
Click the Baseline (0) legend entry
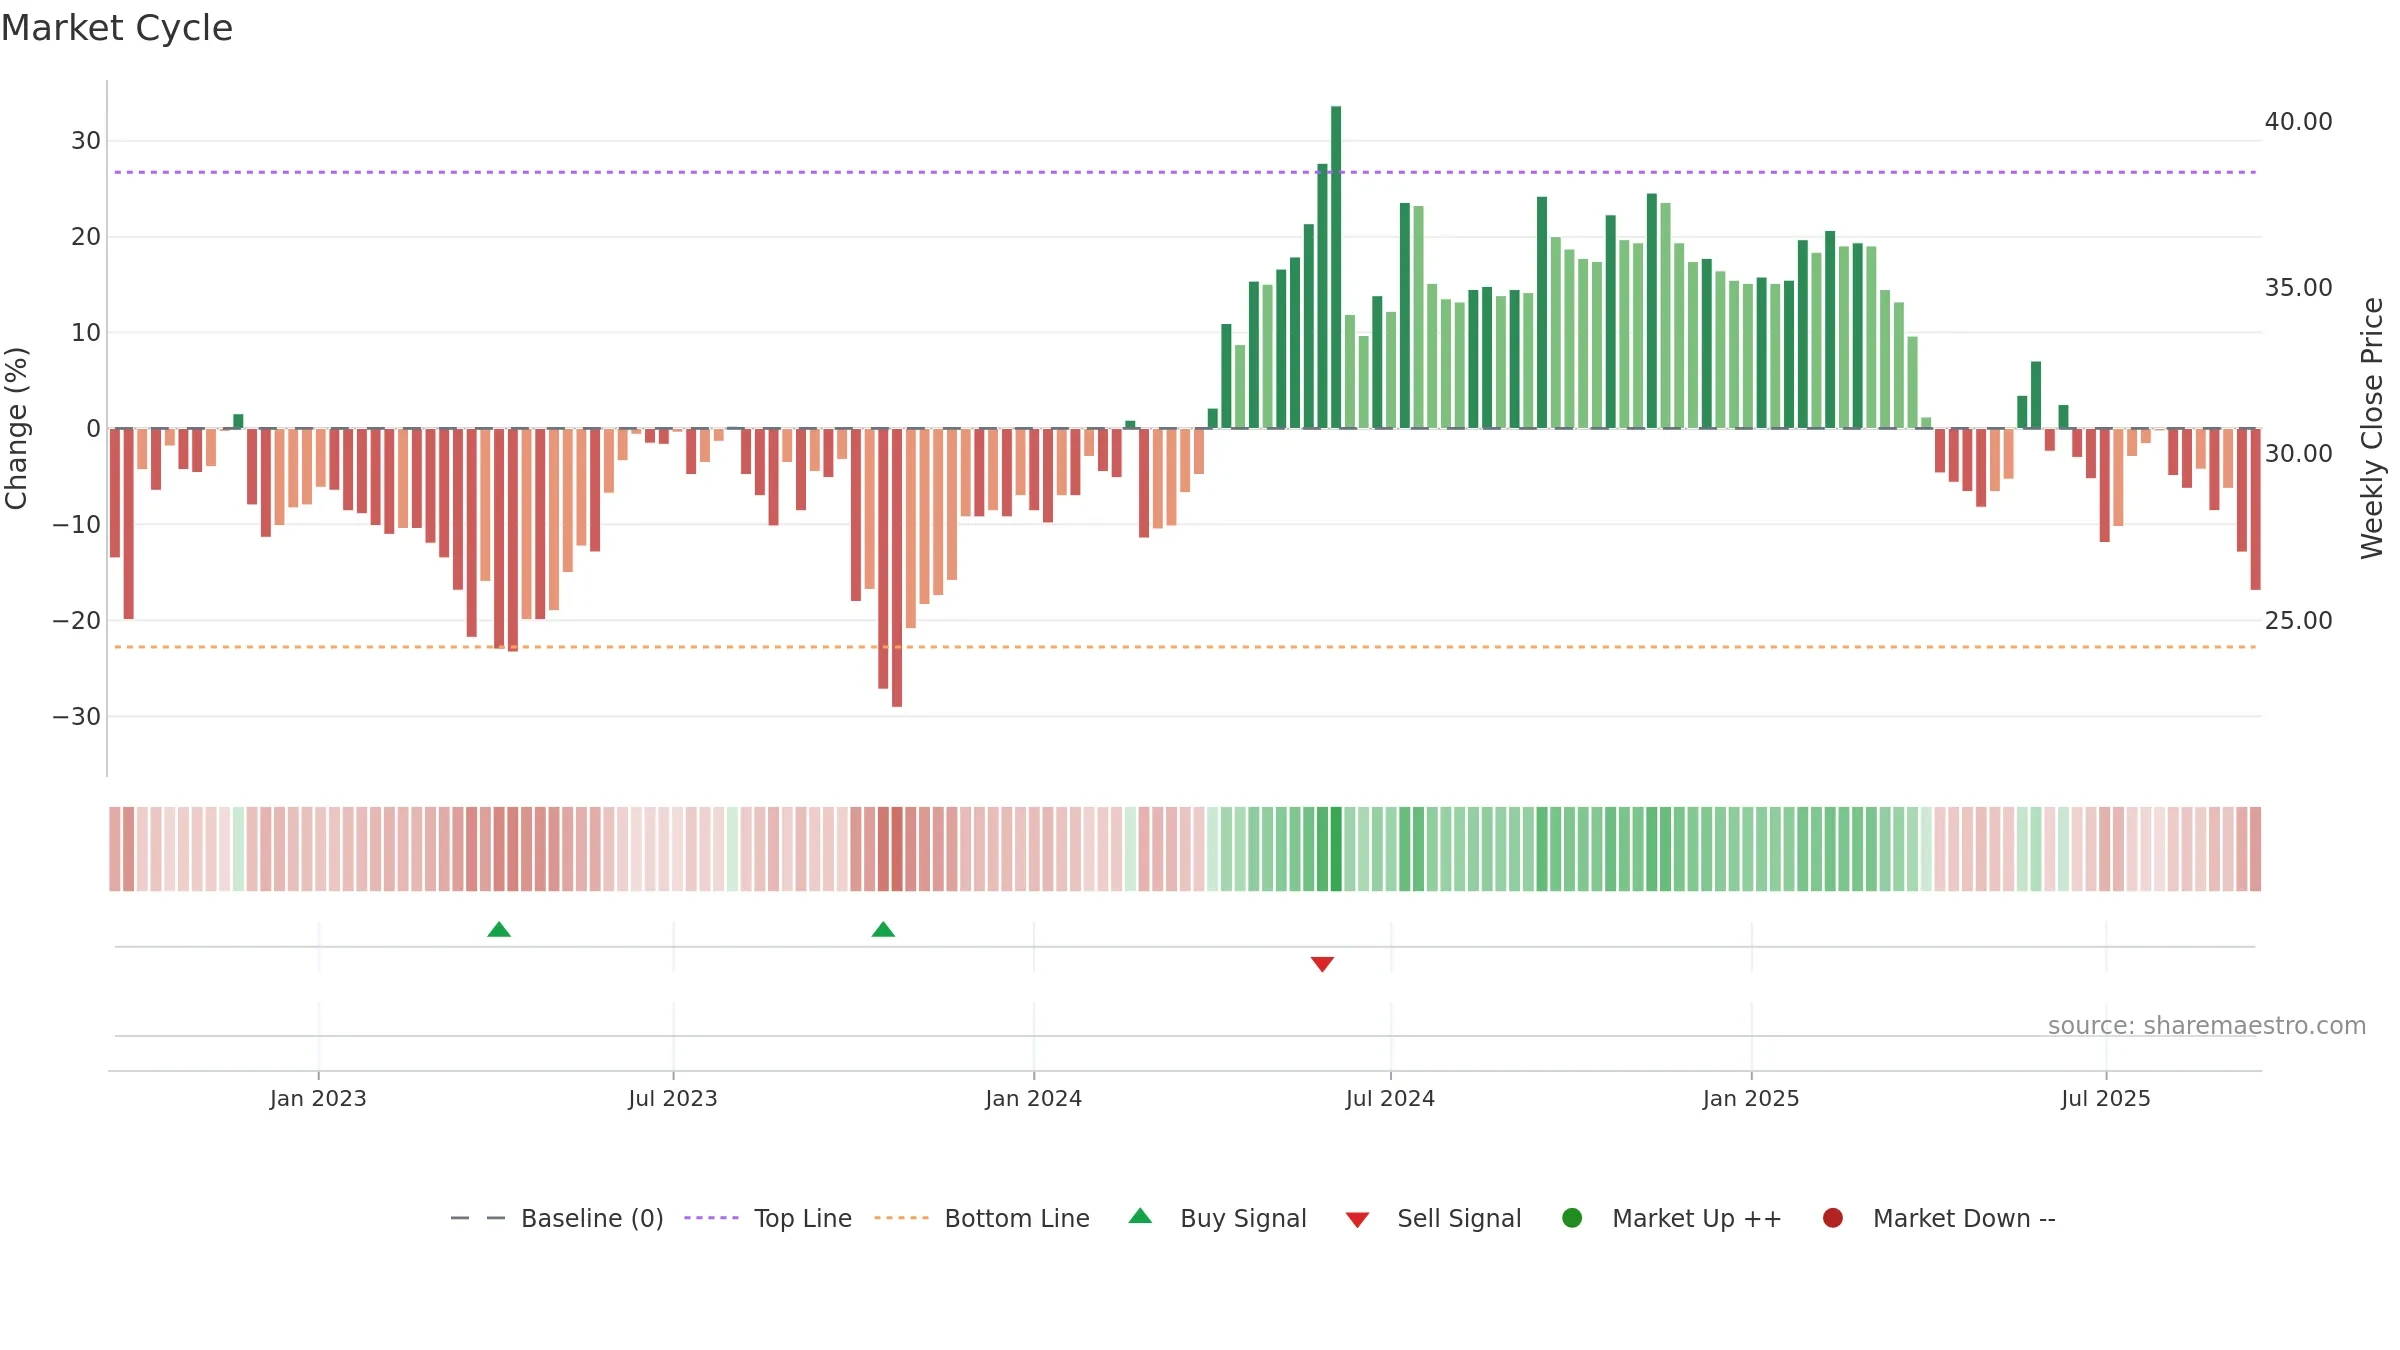coord(557,1218)
